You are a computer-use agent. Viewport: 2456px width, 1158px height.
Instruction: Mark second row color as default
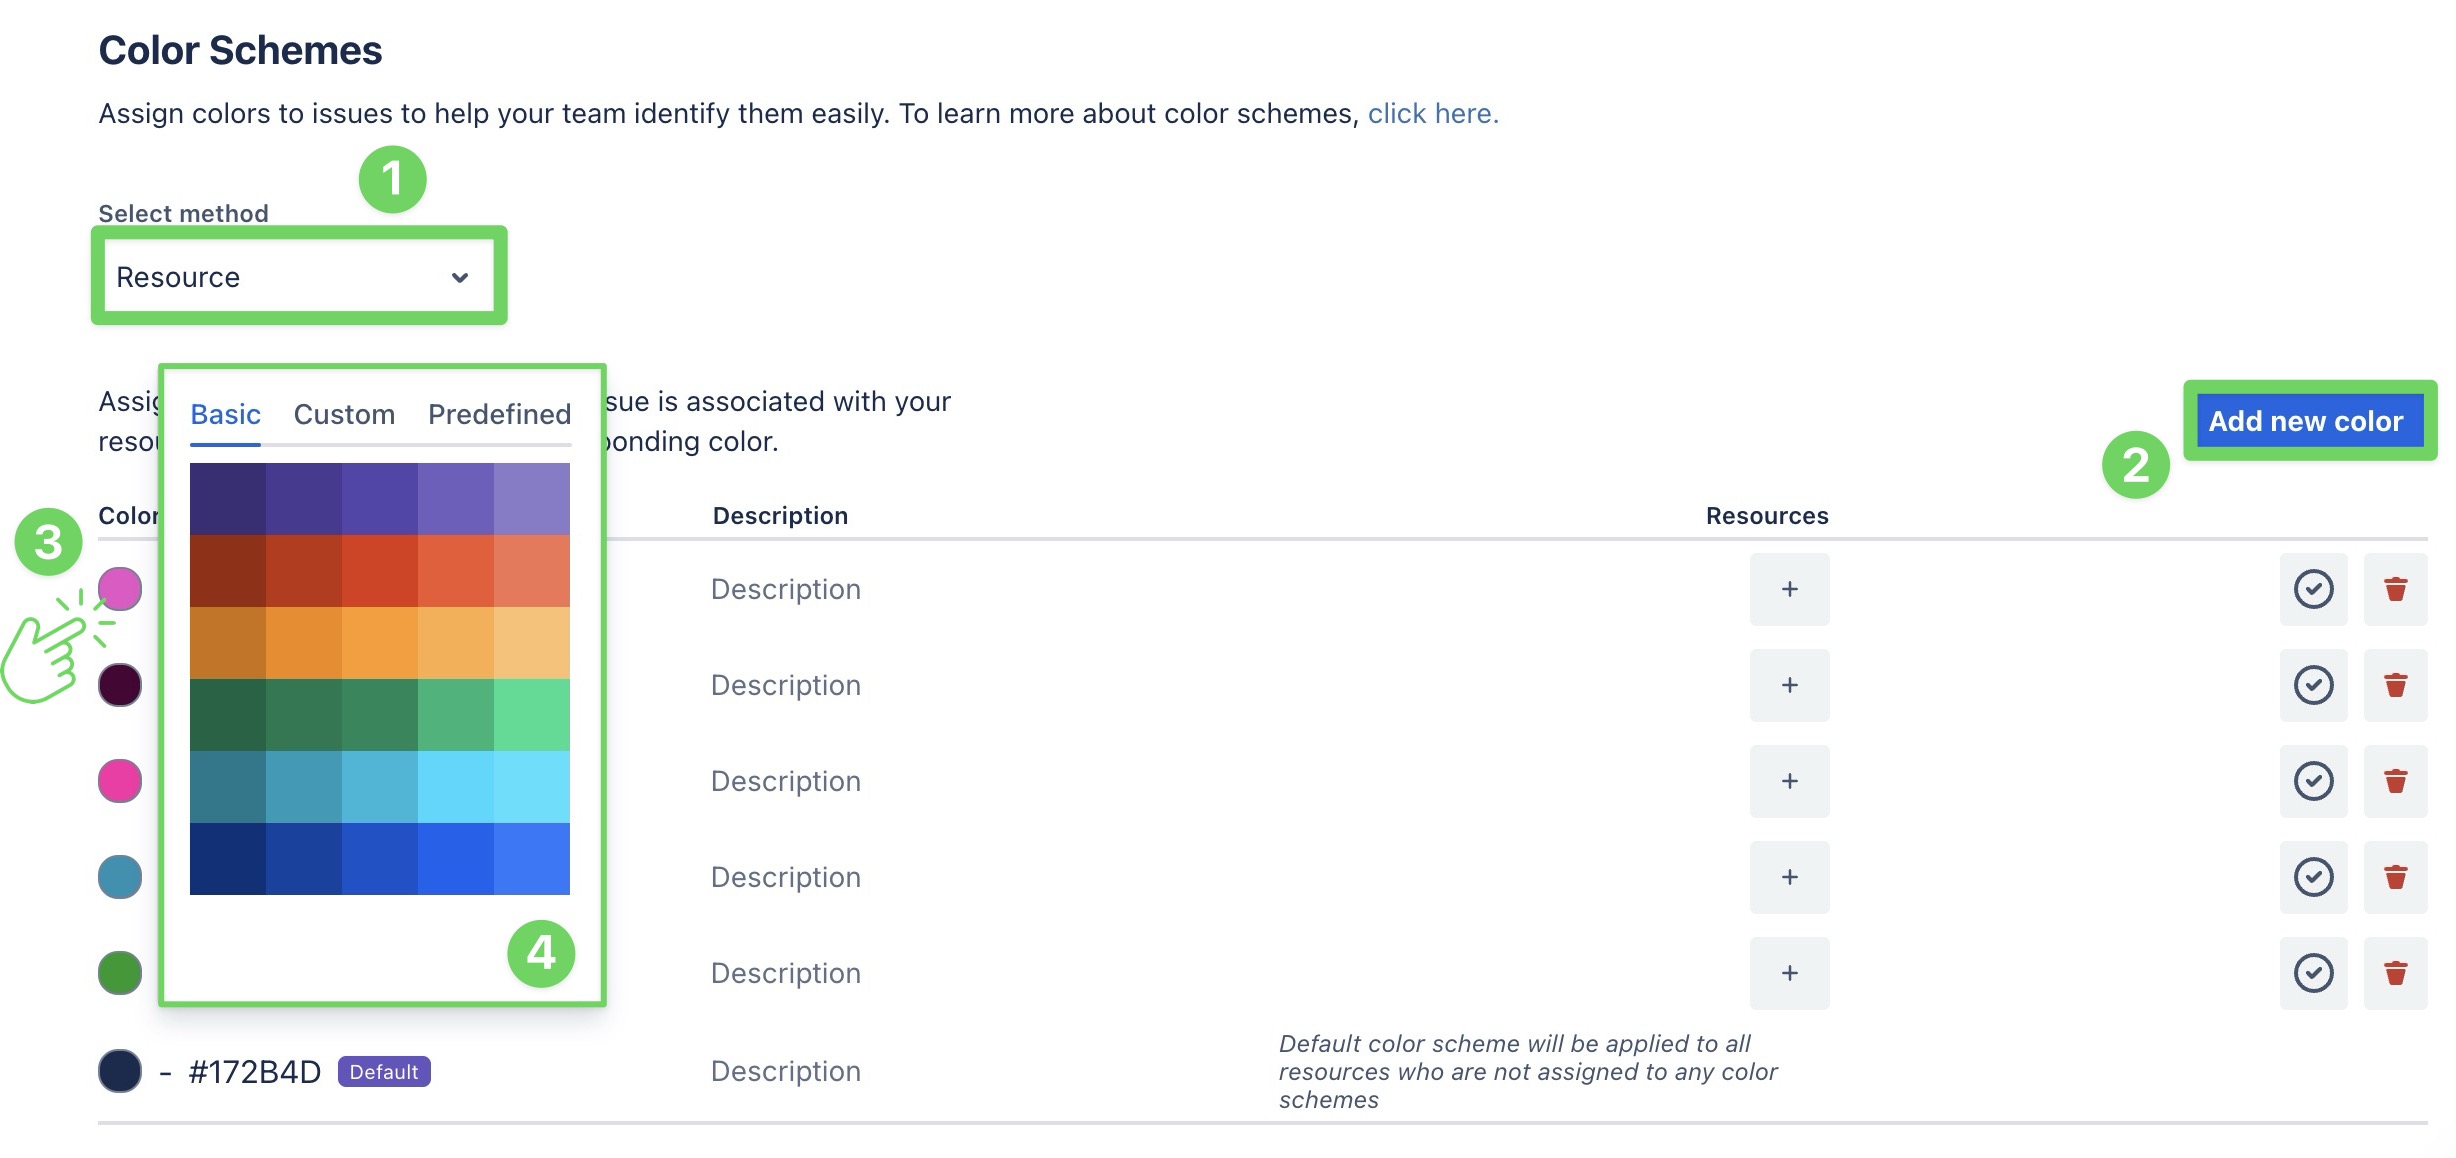(x=2313, y=685)
